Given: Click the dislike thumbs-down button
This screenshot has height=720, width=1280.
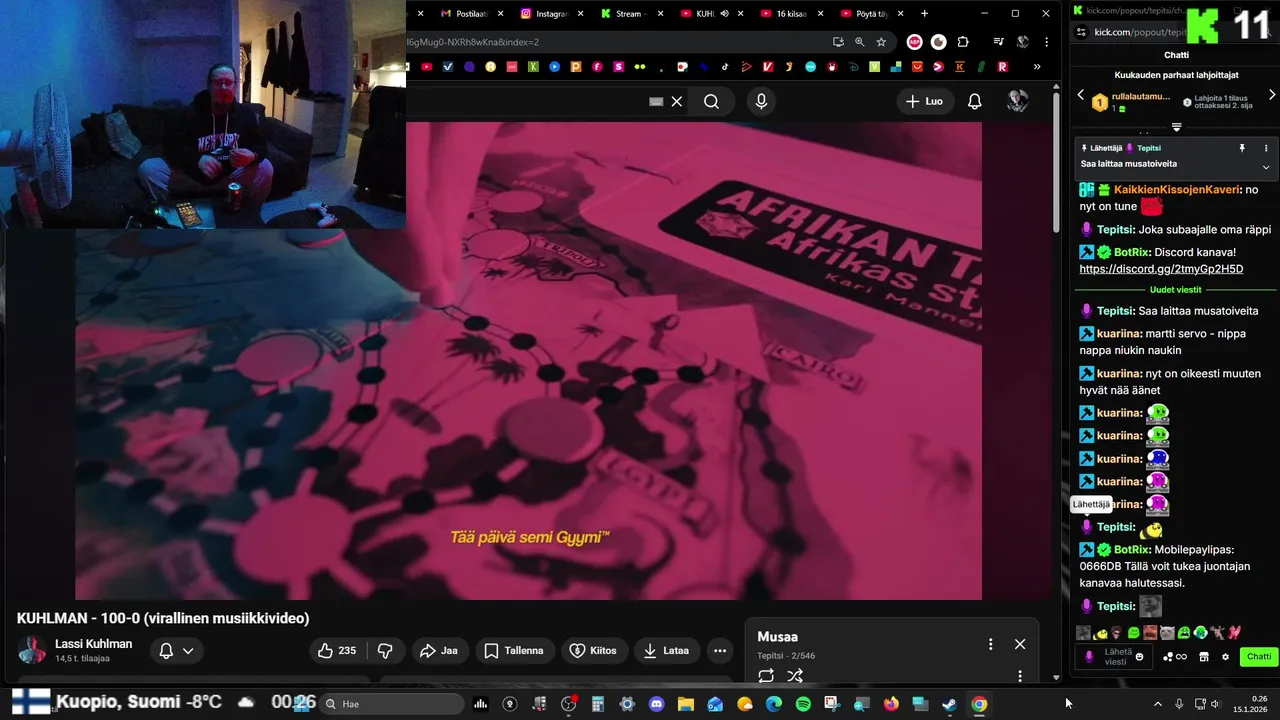Looking at the screenshot, I should pyautogui.click(x=385, y=650).
